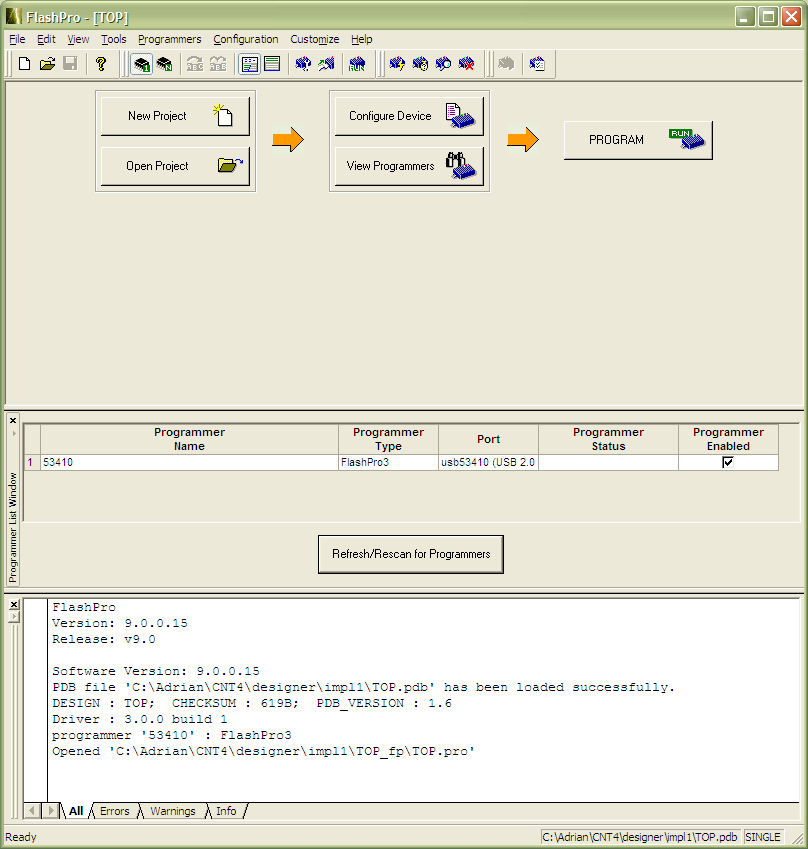Select the single device mode chip icon

141,64
